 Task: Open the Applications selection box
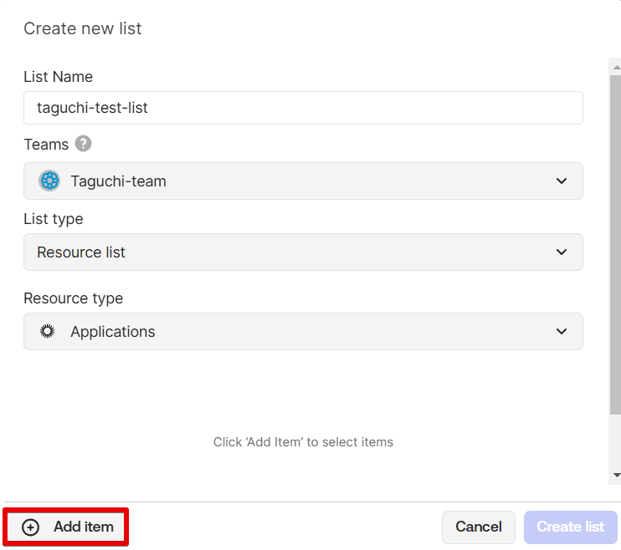(302, 332)
